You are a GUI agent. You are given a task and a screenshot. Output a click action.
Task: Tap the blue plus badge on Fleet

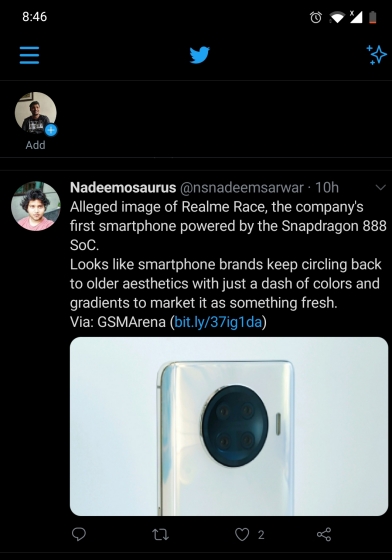tap(51, 130)
